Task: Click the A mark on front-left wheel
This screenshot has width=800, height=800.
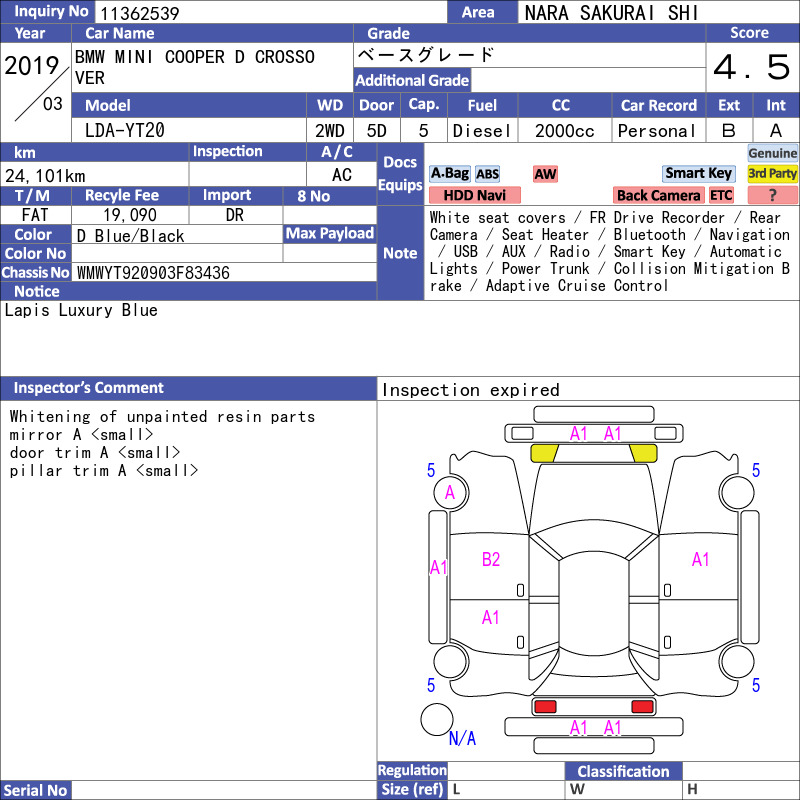Action: 449,493
